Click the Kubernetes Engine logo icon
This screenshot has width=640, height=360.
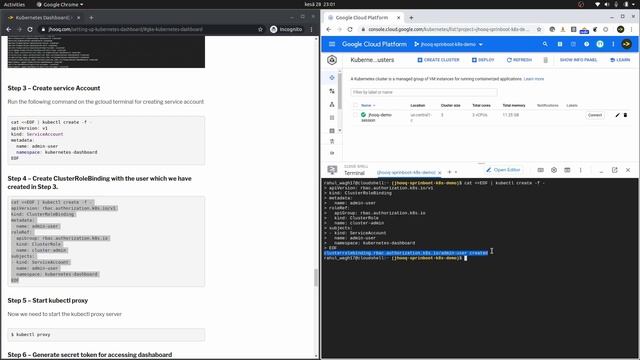(332, 60)
